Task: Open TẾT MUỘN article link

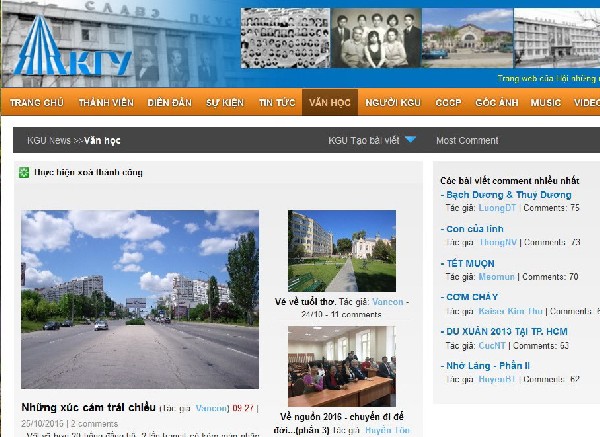Action: pyautogui.click(x=470, y=263)
